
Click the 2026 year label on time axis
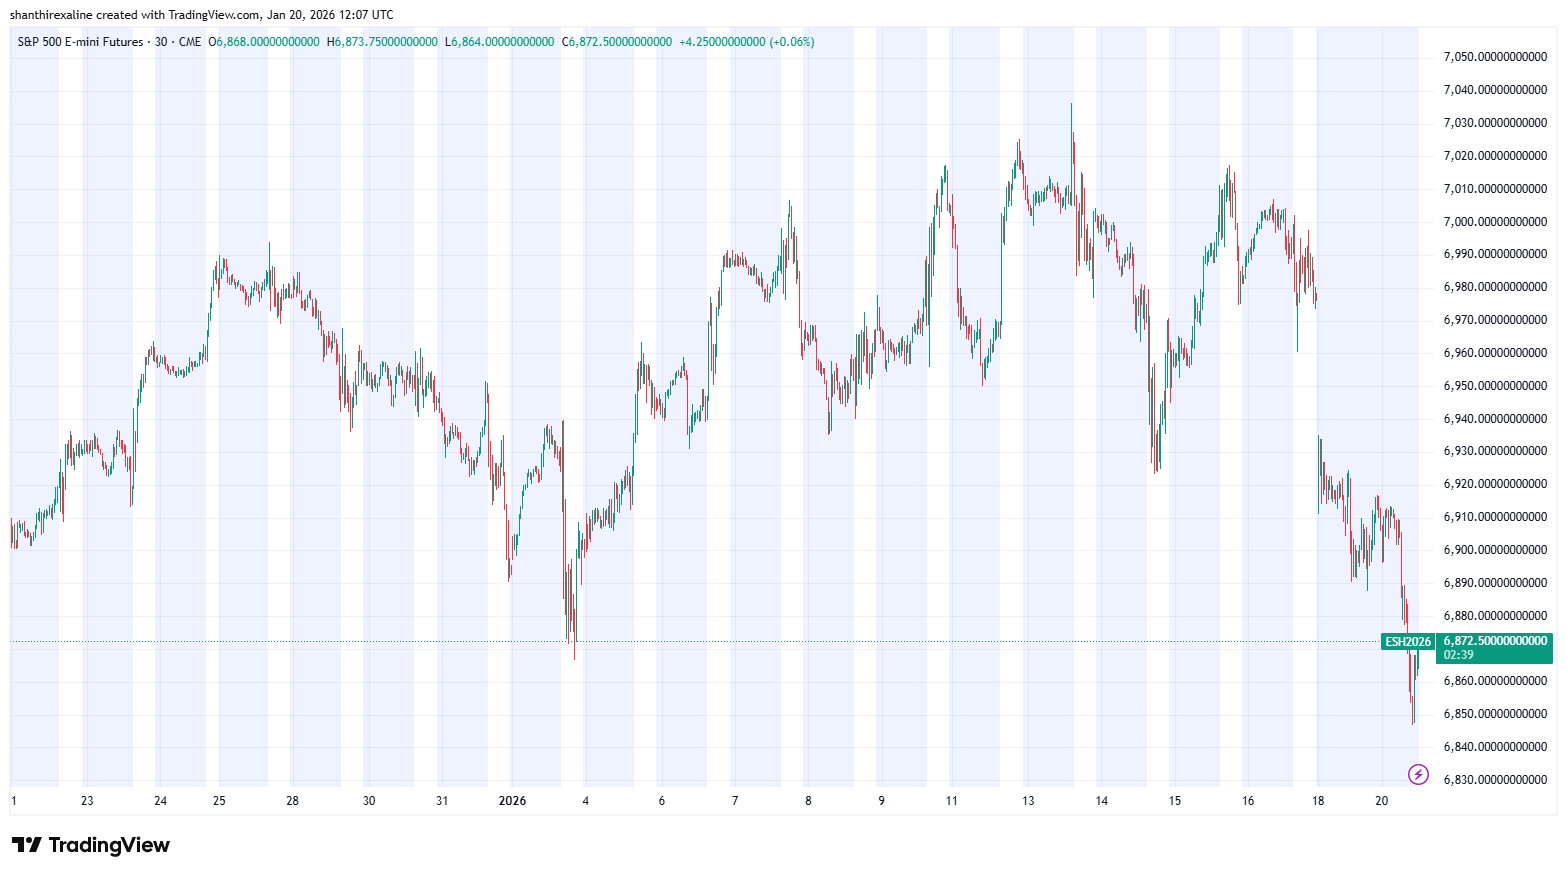pos(512,801)
